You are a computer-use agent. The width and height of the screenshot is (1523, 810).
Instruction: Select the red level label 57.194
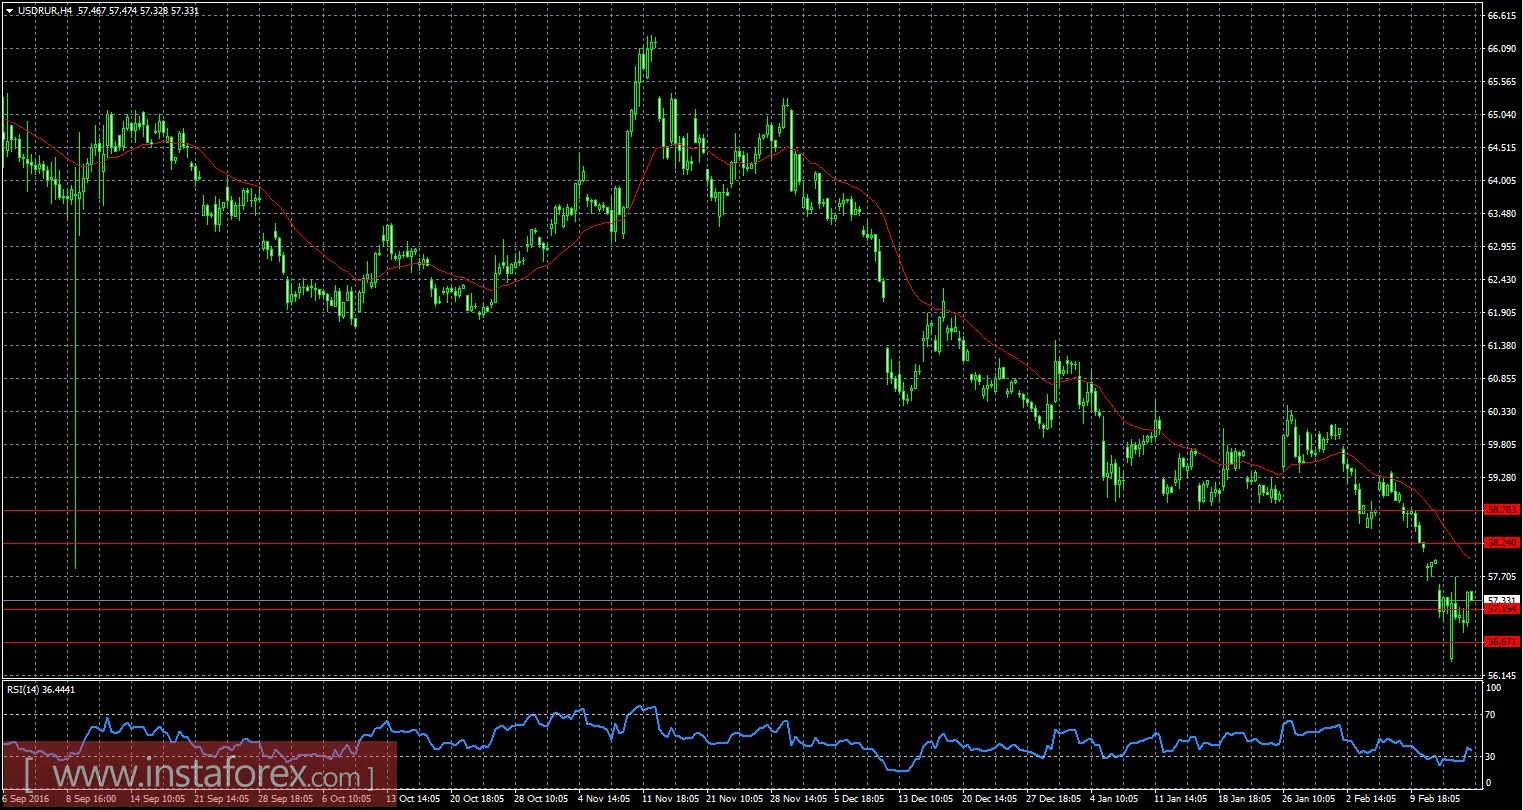(1503, 609)
